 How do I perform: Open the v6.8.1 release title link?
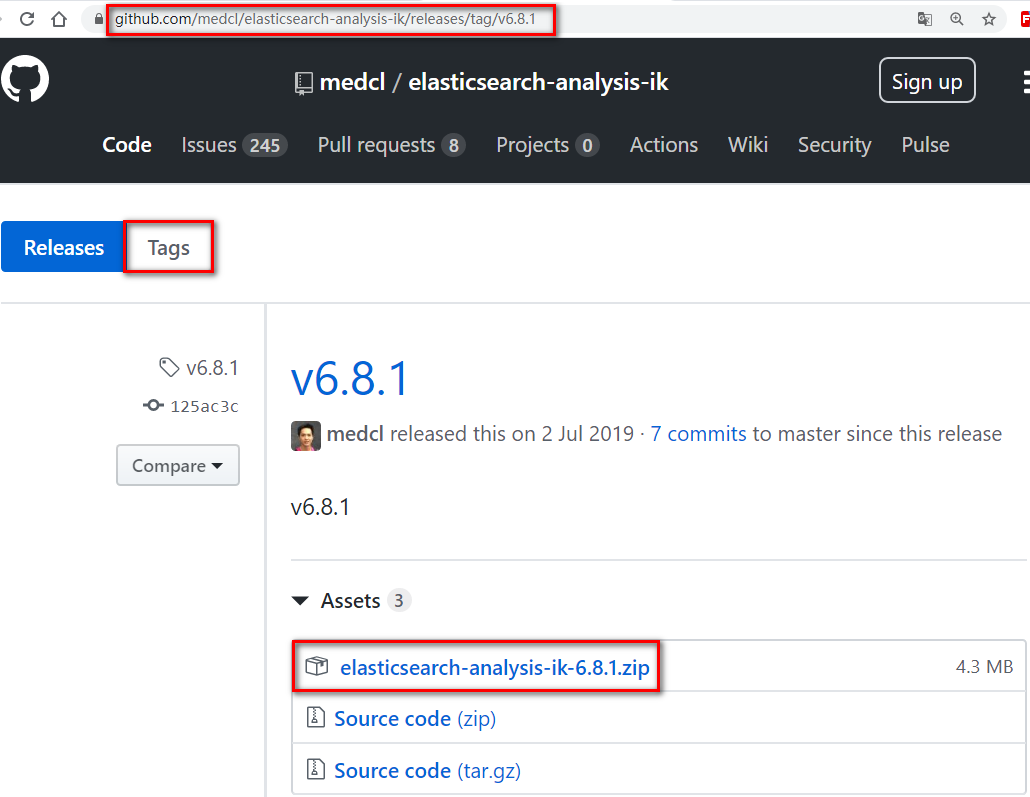coord(349,379)
